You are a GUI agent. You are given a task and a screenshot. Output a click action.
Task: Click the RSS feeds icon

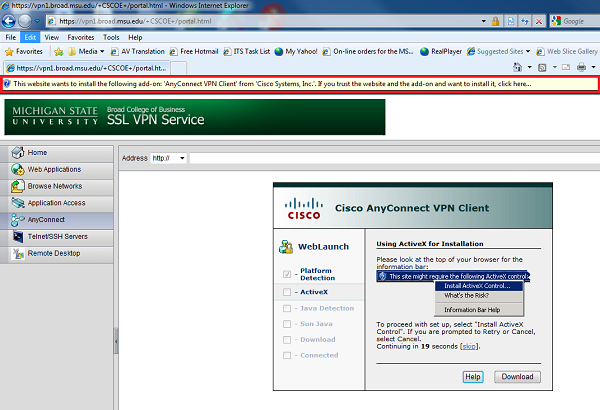tap(542, 67)
